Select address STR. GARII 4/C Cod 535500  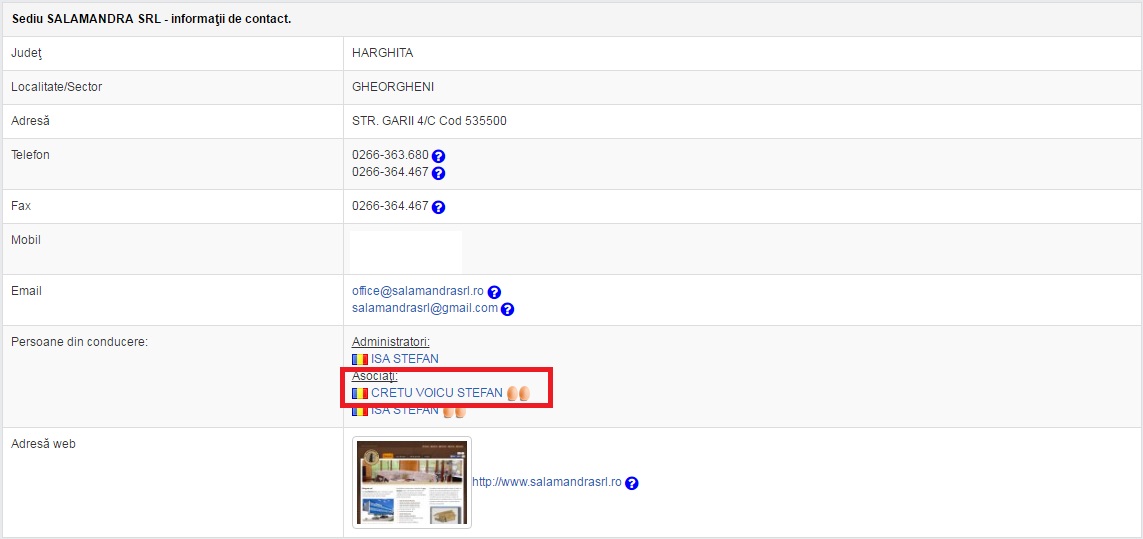(429, 121)
